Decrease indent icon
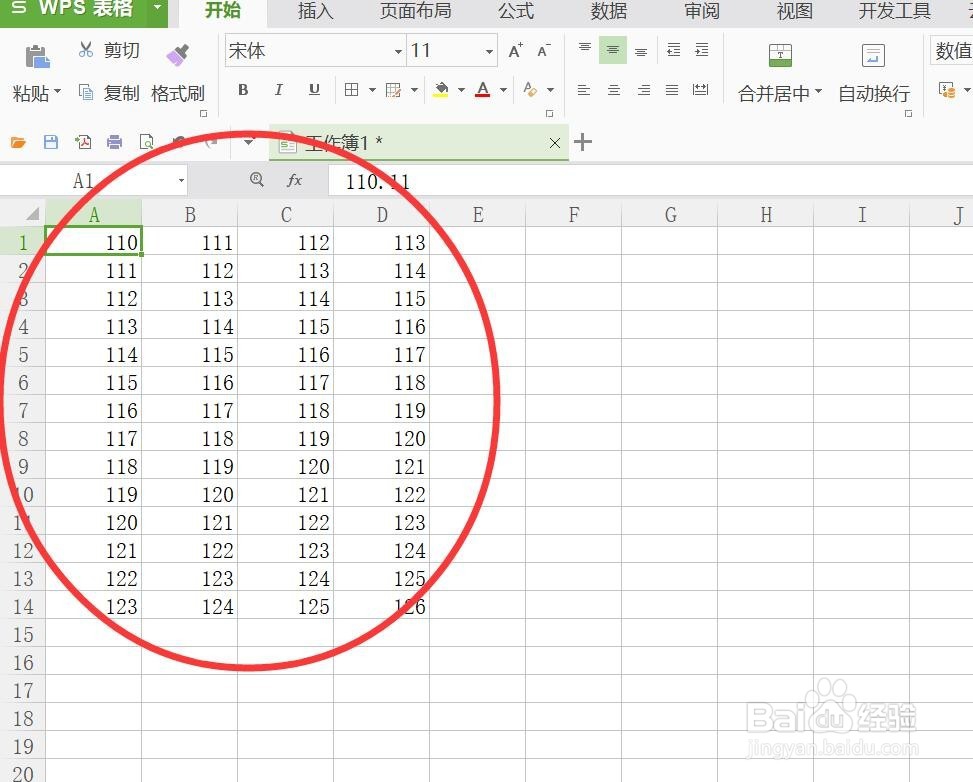Viewport: 973px width, 782px height. pyautogui.click(x=673, y=50)
